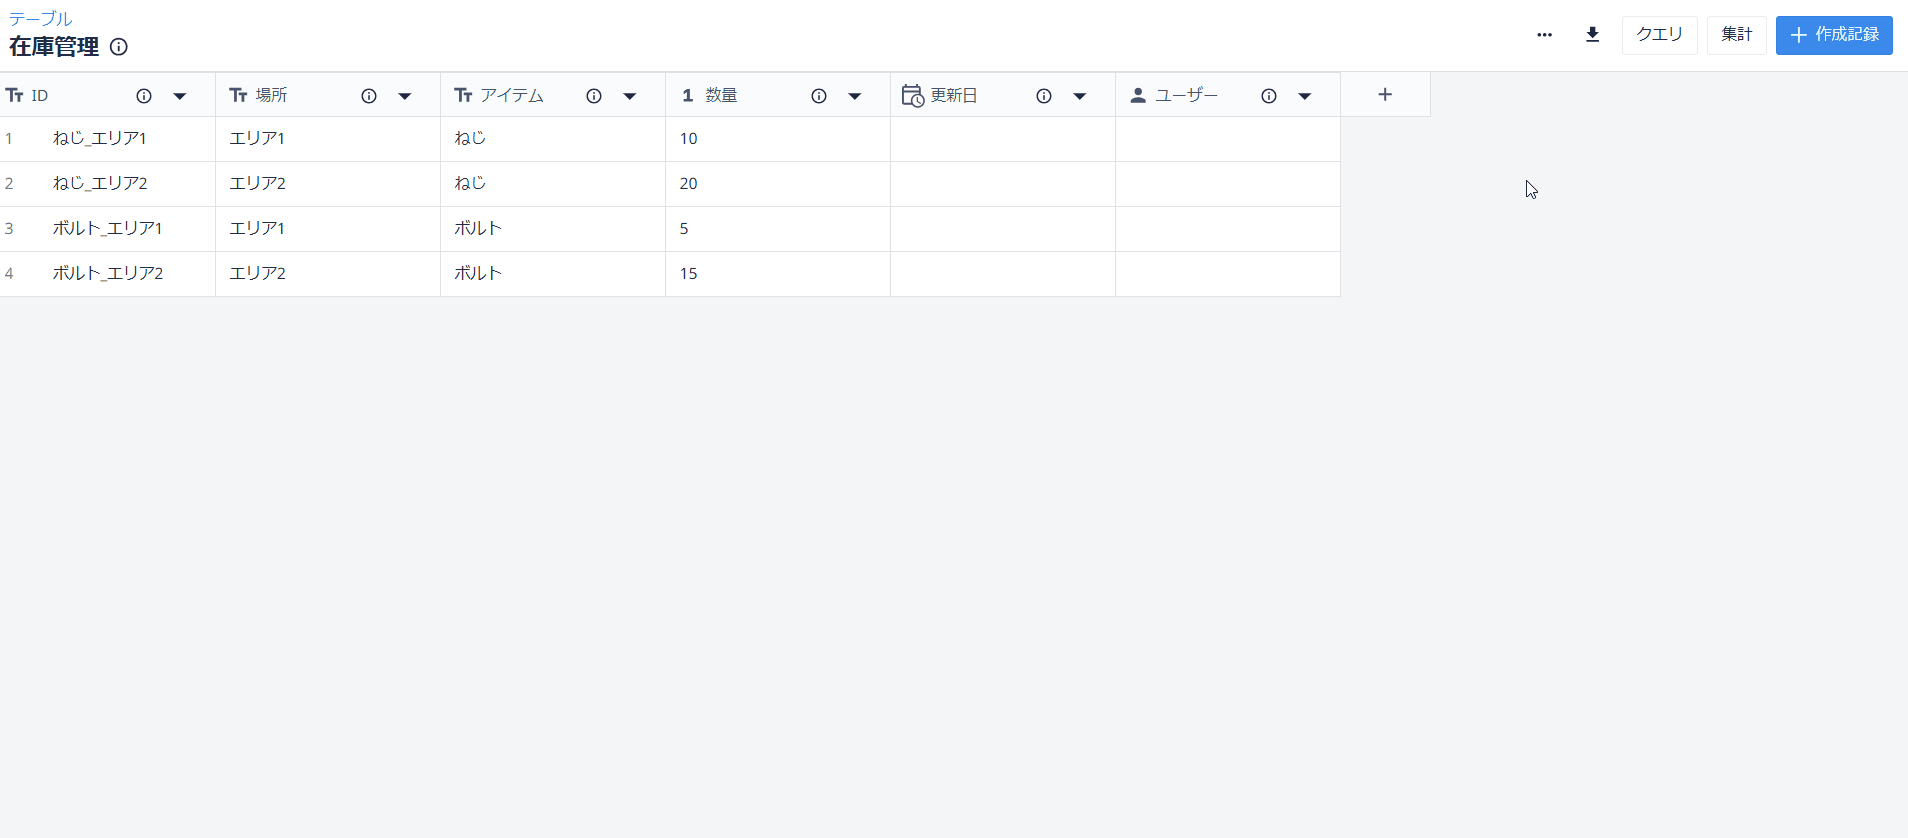Go to テーブル breadcrumb link

click(x=41, y=18)
